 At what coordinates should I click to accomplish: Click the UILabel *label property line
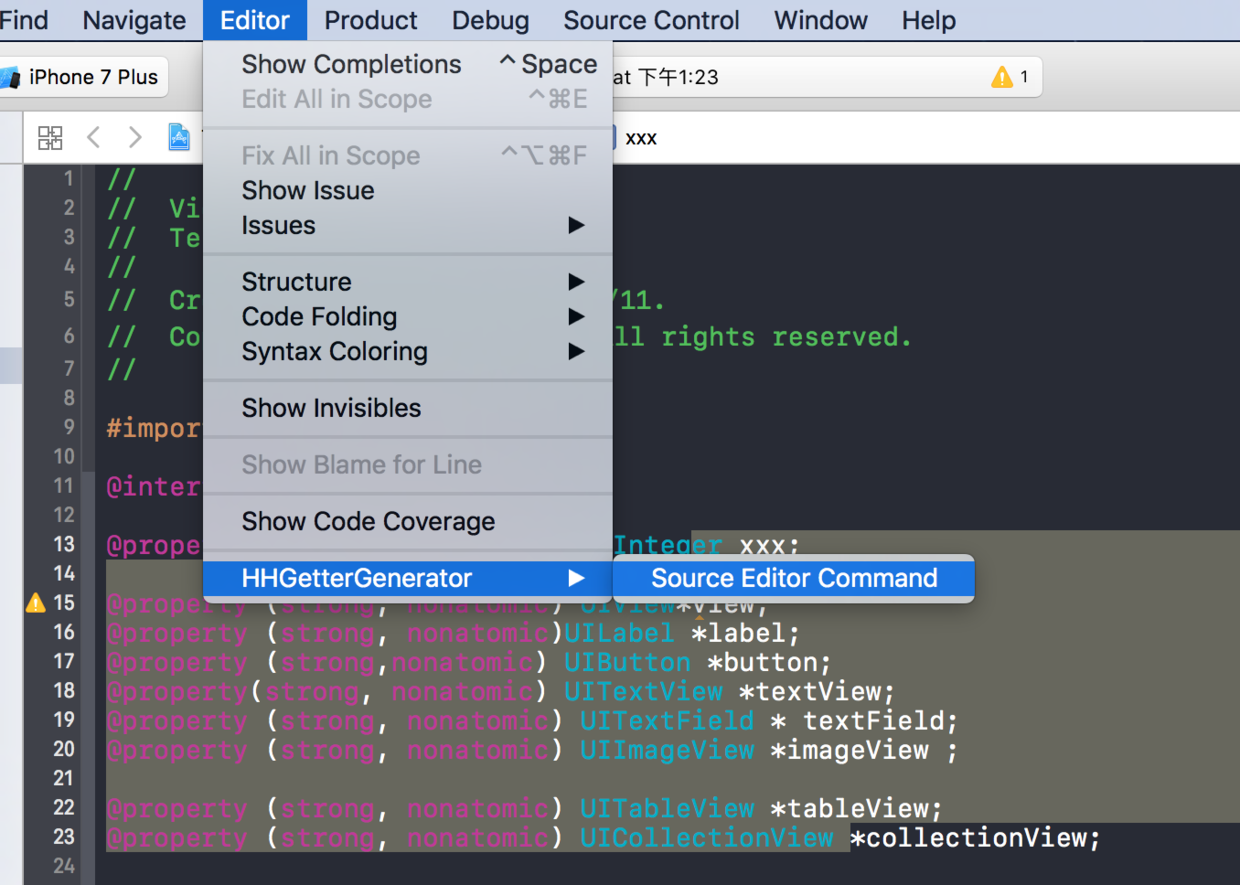(453, 633)
